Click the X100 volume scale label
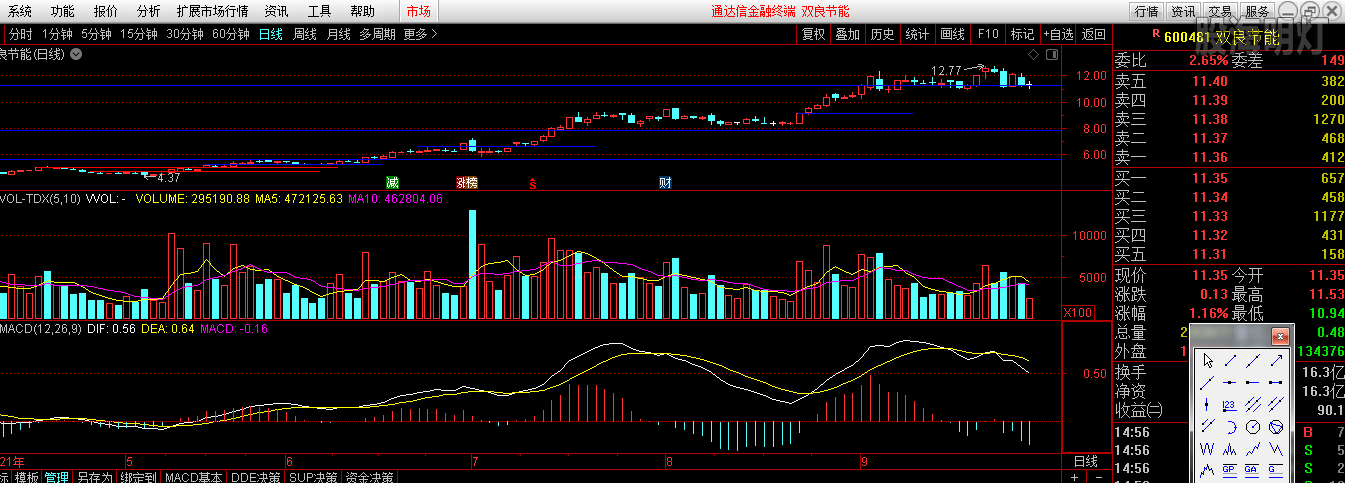Screen dimensions: 1345x483 (1078, 312)
